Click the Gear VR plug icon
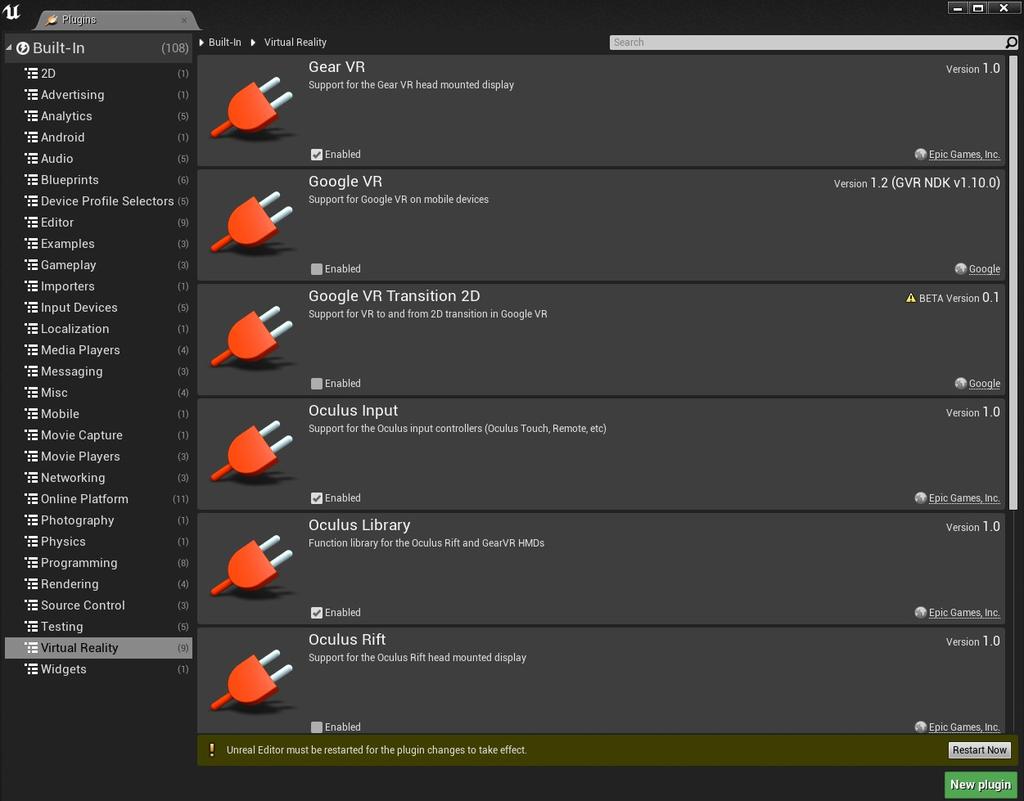 coord(252,110)
